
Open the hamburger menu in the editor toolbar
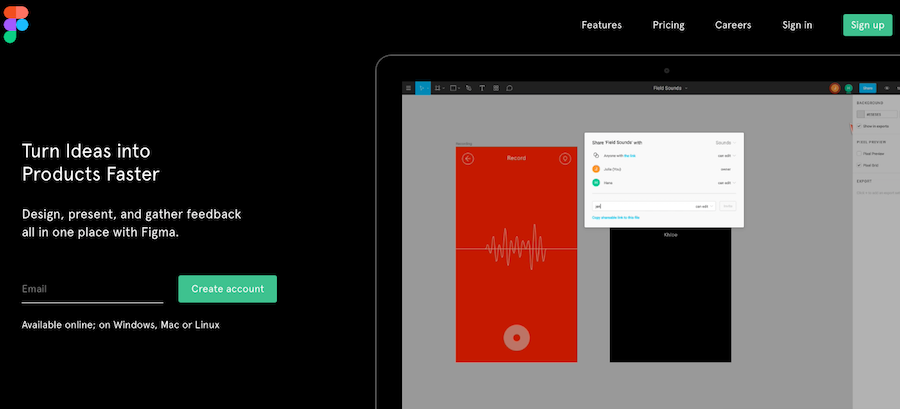(409, 88)
